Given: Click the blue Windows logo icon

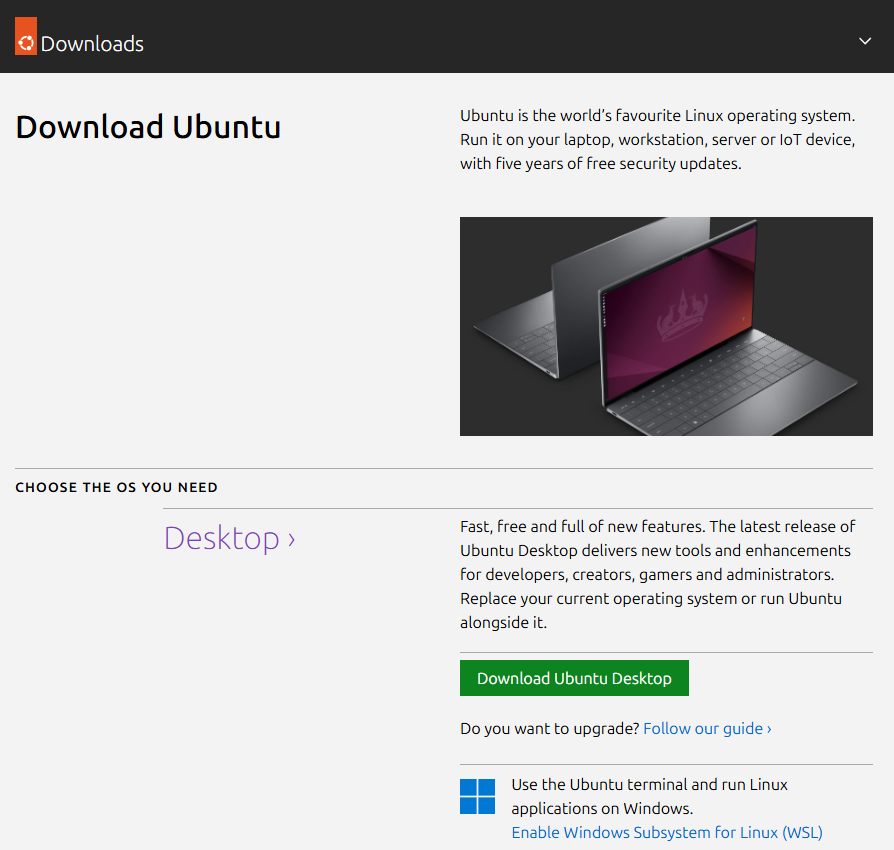Looking at the screenshot, I should [x=477, y=796].
